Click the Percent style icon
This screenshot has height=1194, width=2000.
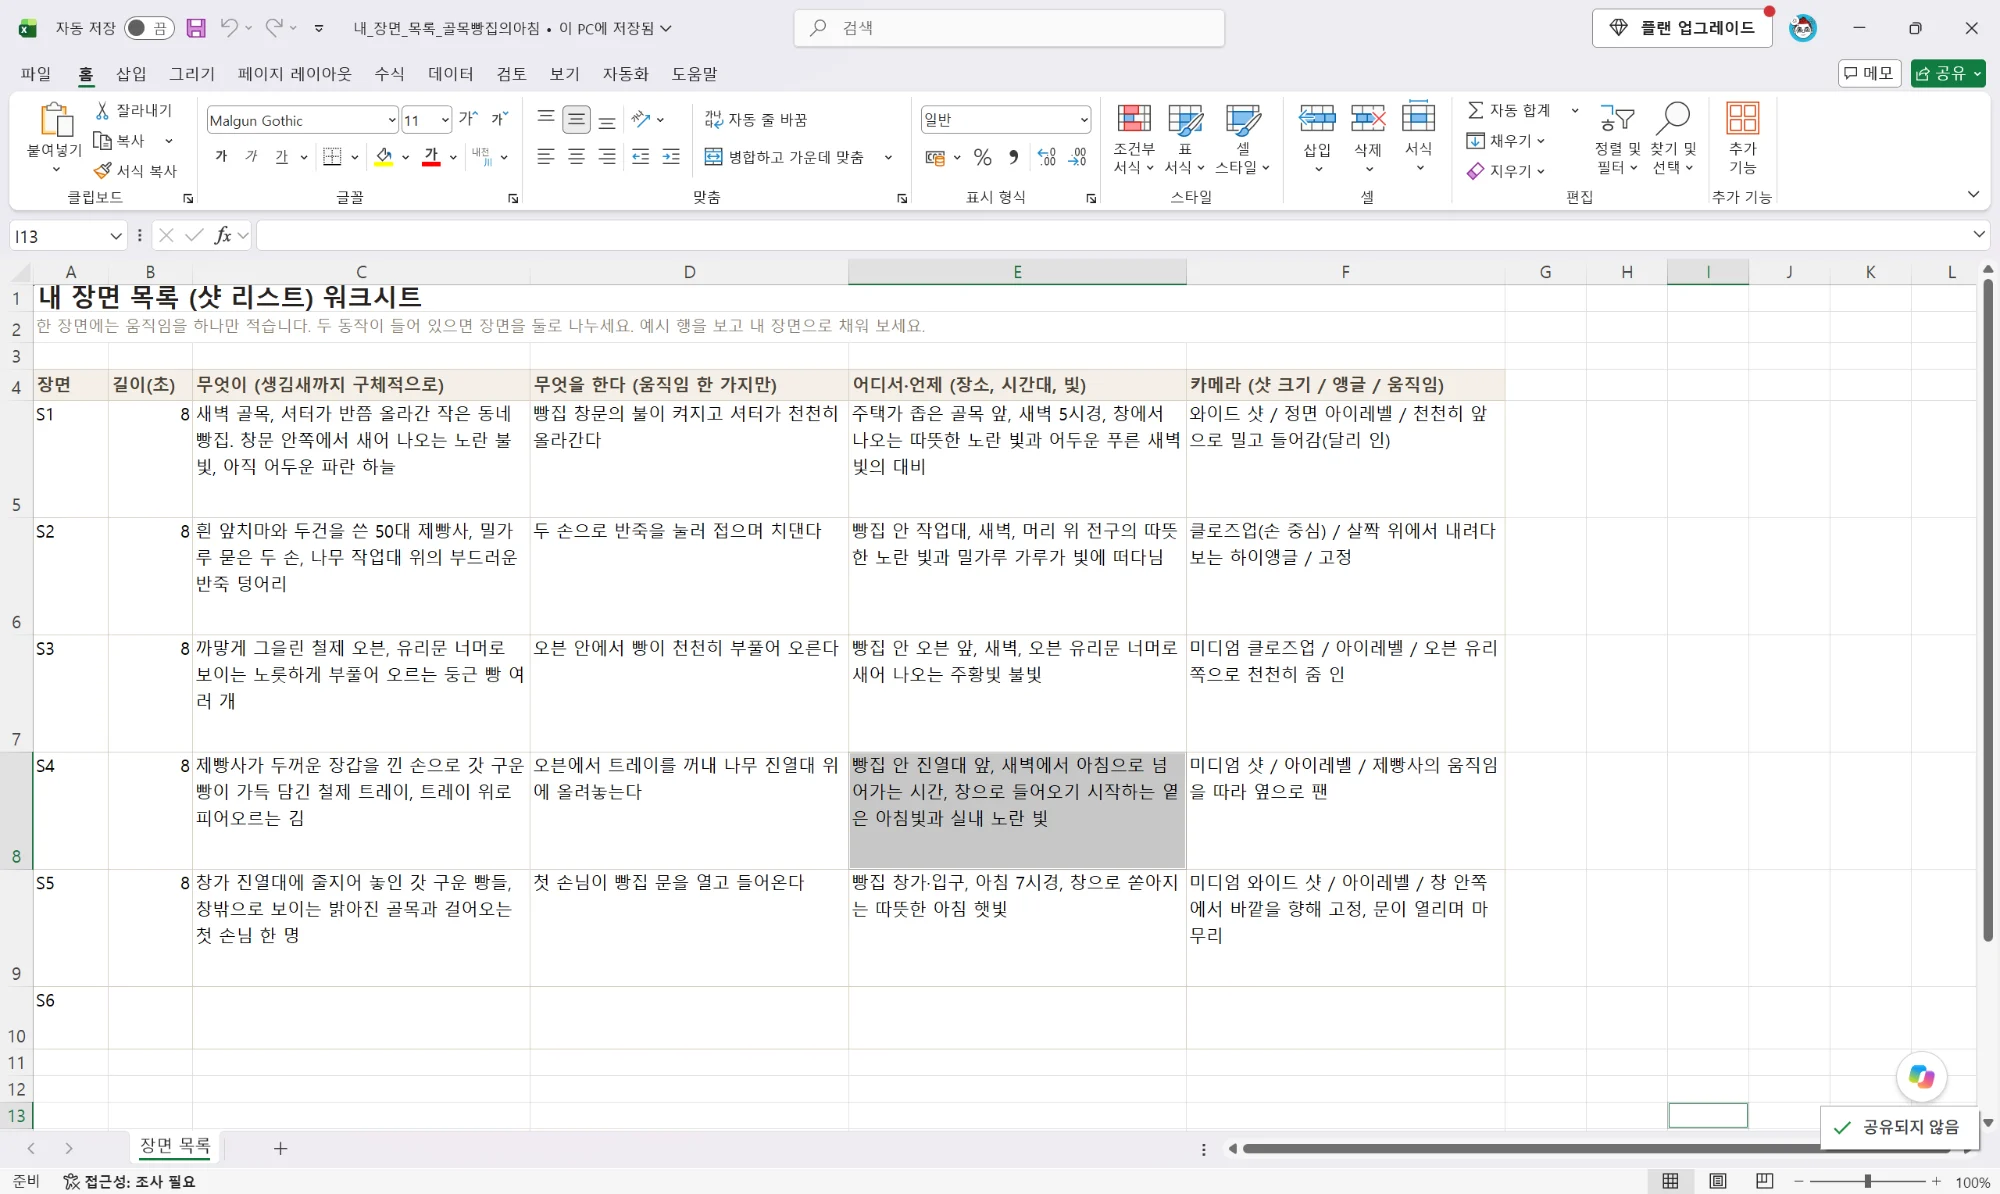(983, 157)
